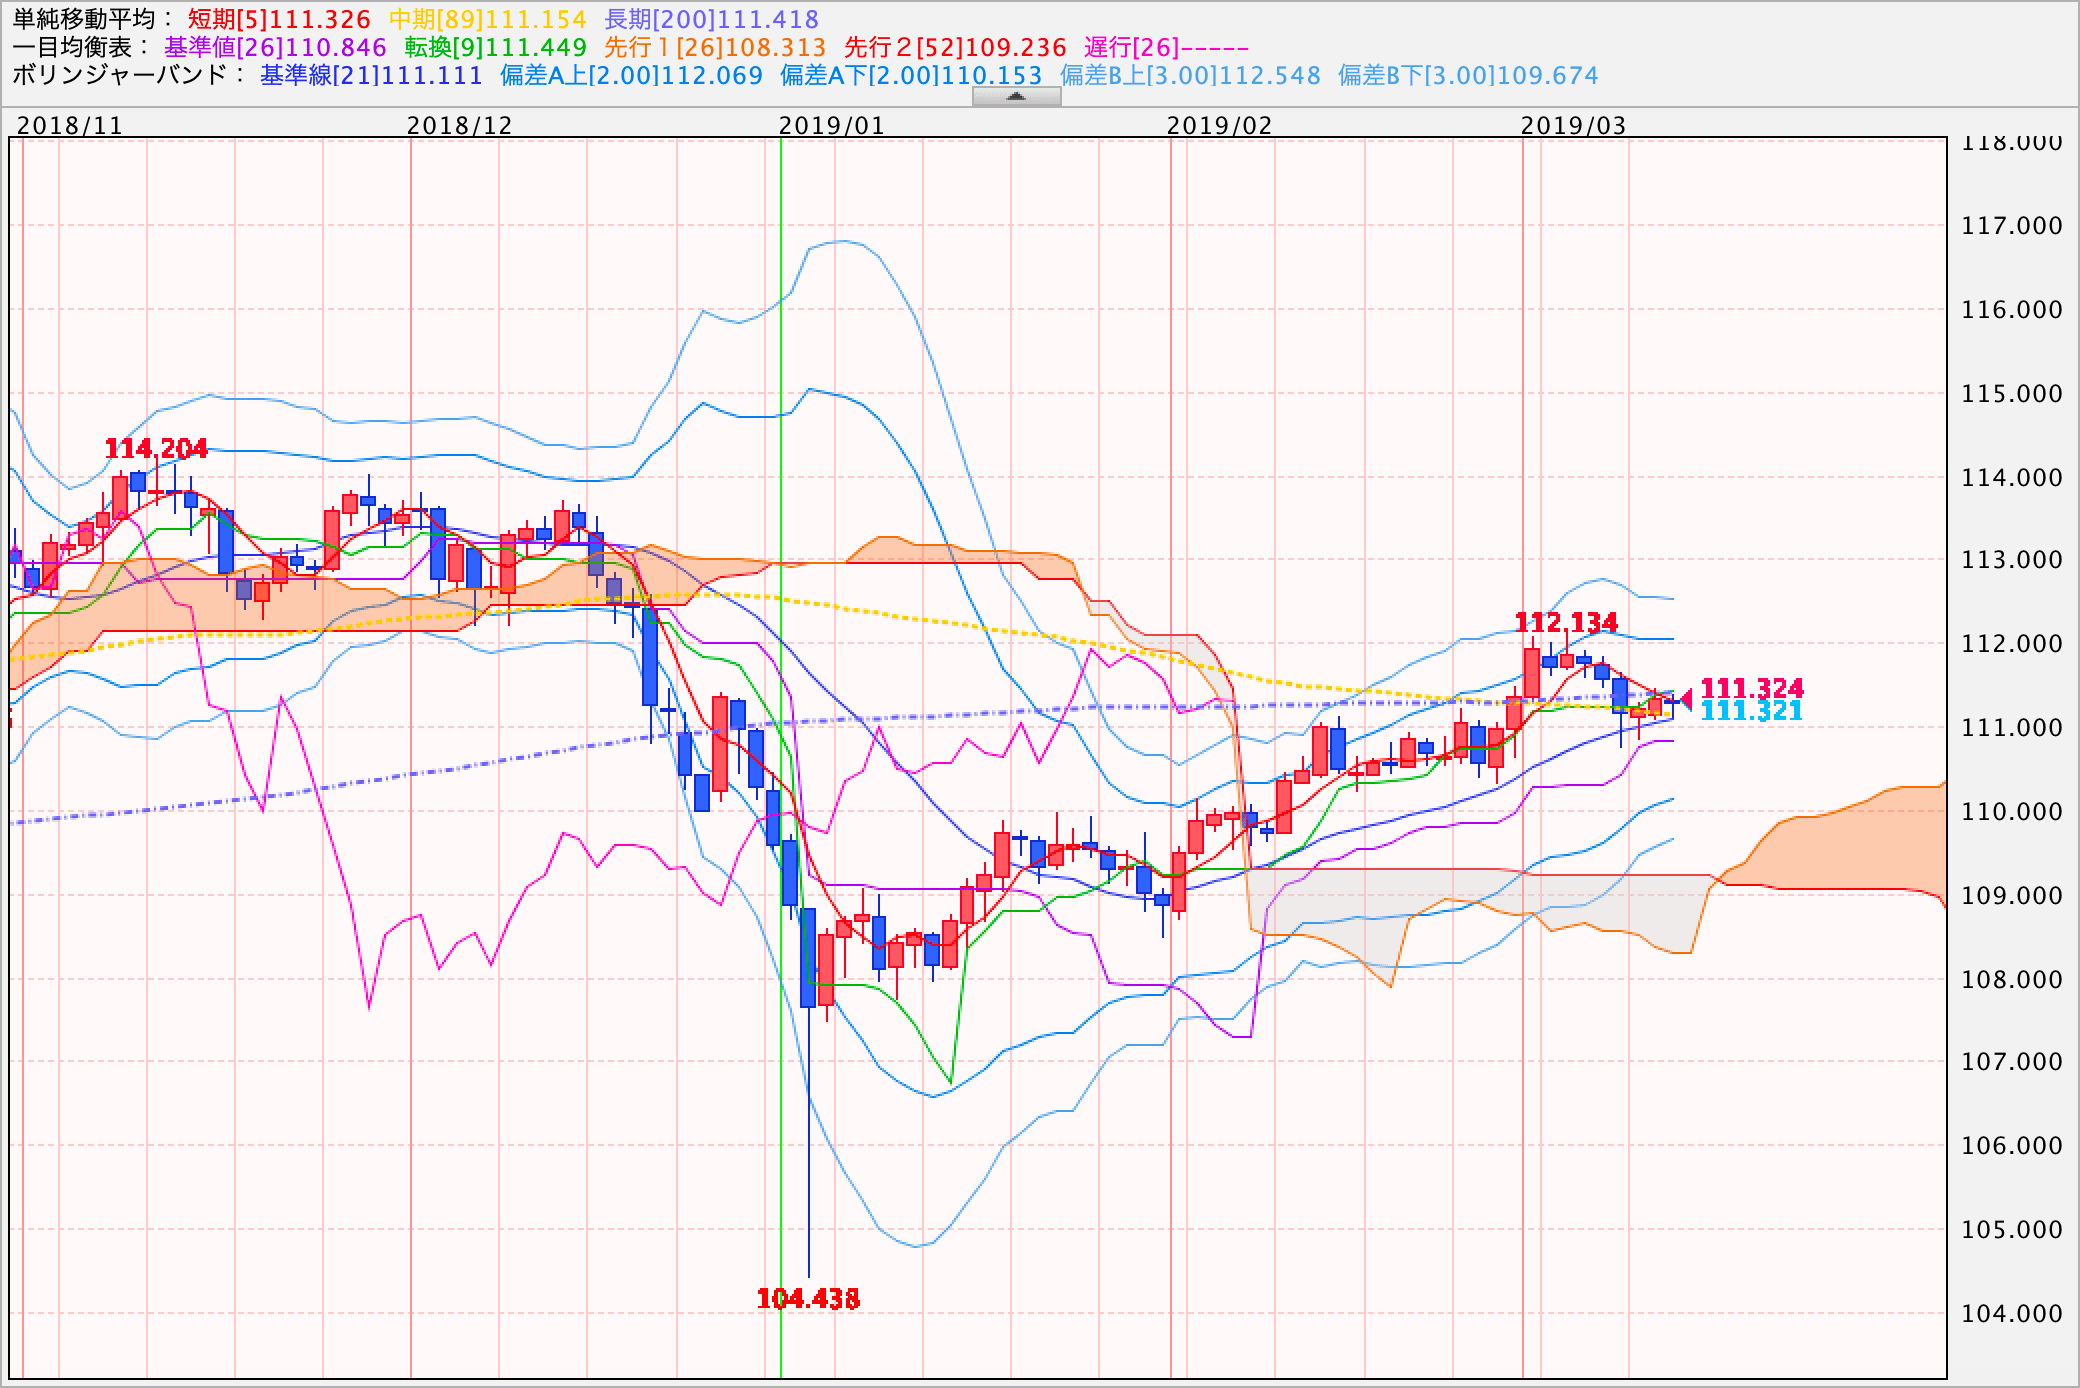The image size is (2080, 1388).
Task: Click leading span 先行1[26]108.313
Action: pos(715,47)
